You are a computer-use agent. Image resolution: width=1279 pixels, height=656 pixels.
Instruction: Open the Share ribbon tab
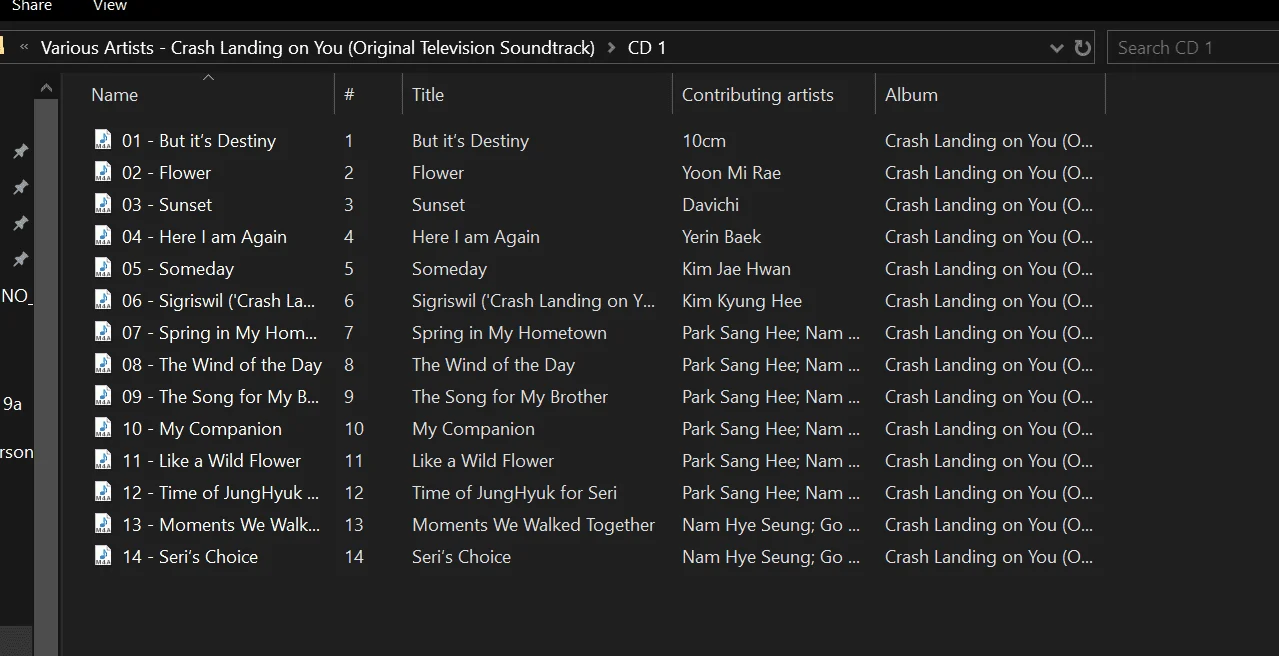tap(32, 6)
